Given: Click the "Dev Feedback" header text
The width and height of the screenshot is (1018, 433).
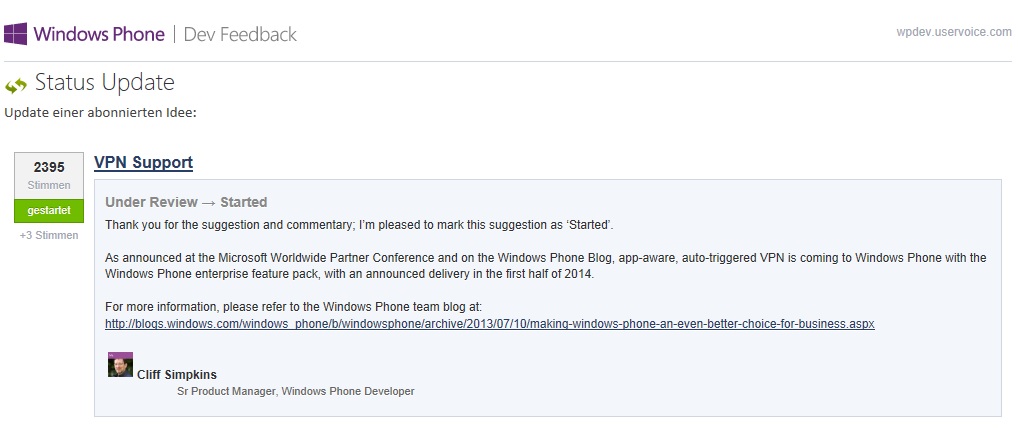Looking at the screenshot, I should pyautogui.click(x=240, y=34).
